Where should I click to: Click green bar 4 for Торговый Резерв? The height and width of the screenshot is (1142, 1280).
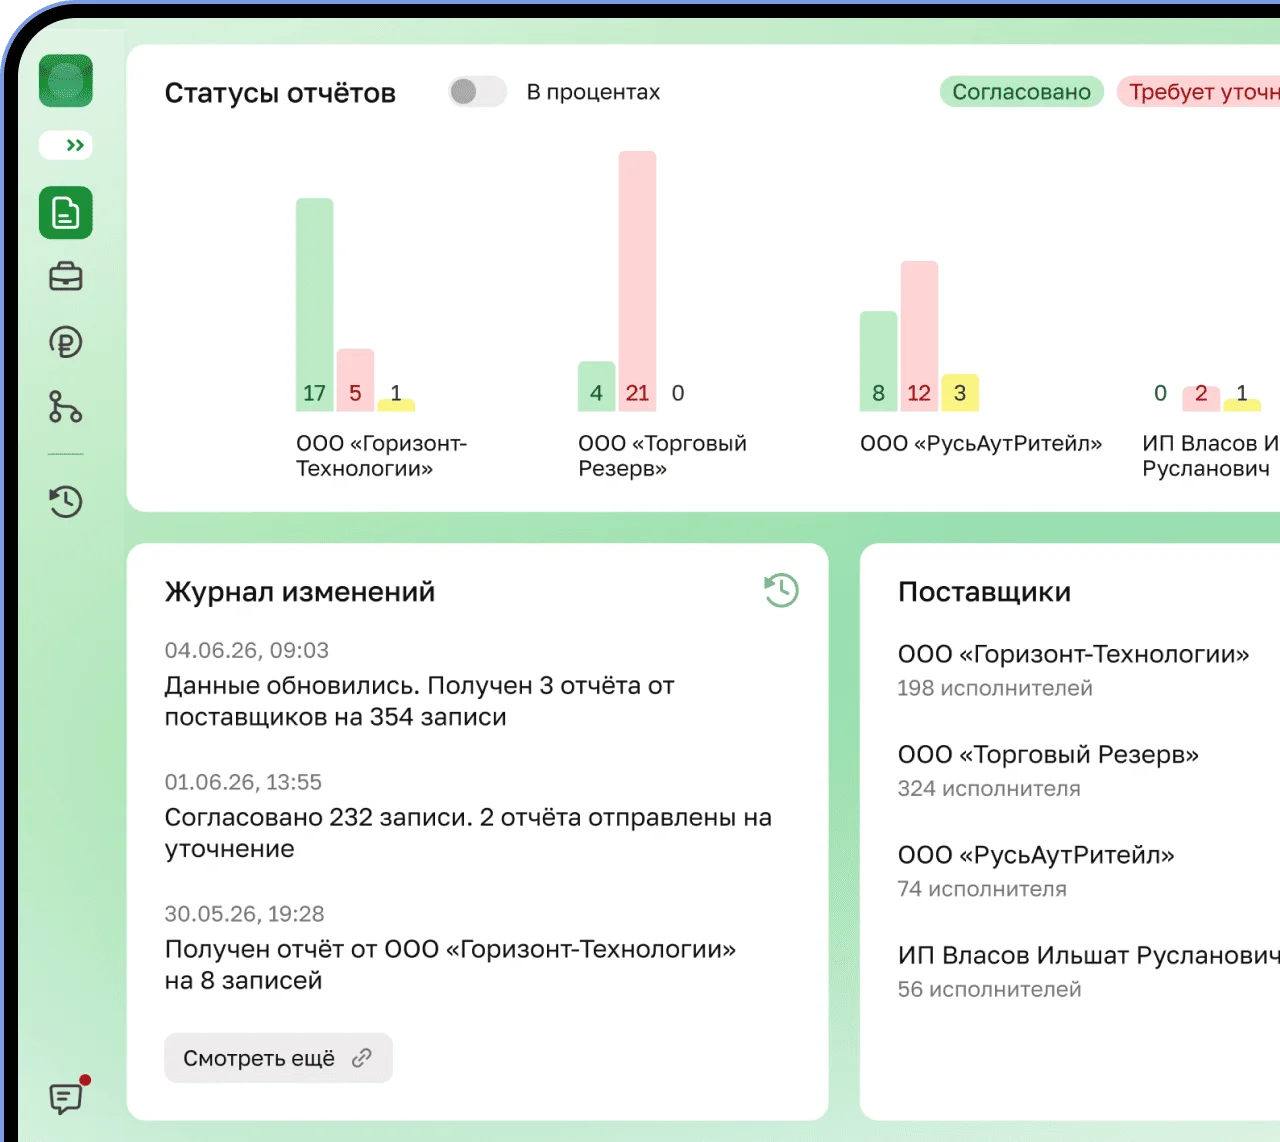[596, 386]
